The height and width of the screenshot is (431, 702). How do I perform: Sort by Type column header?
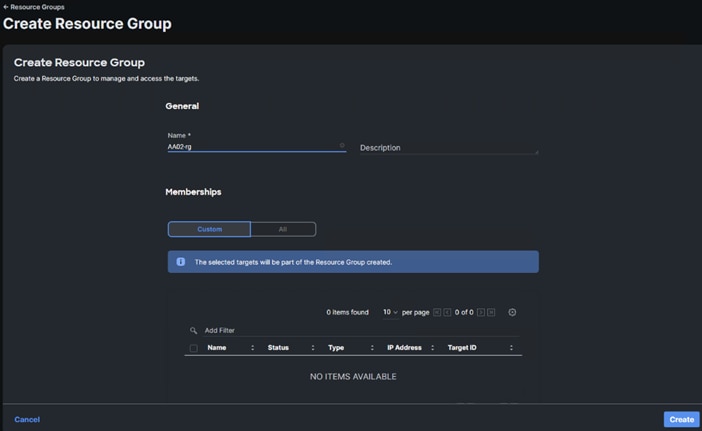click(336, 348)
